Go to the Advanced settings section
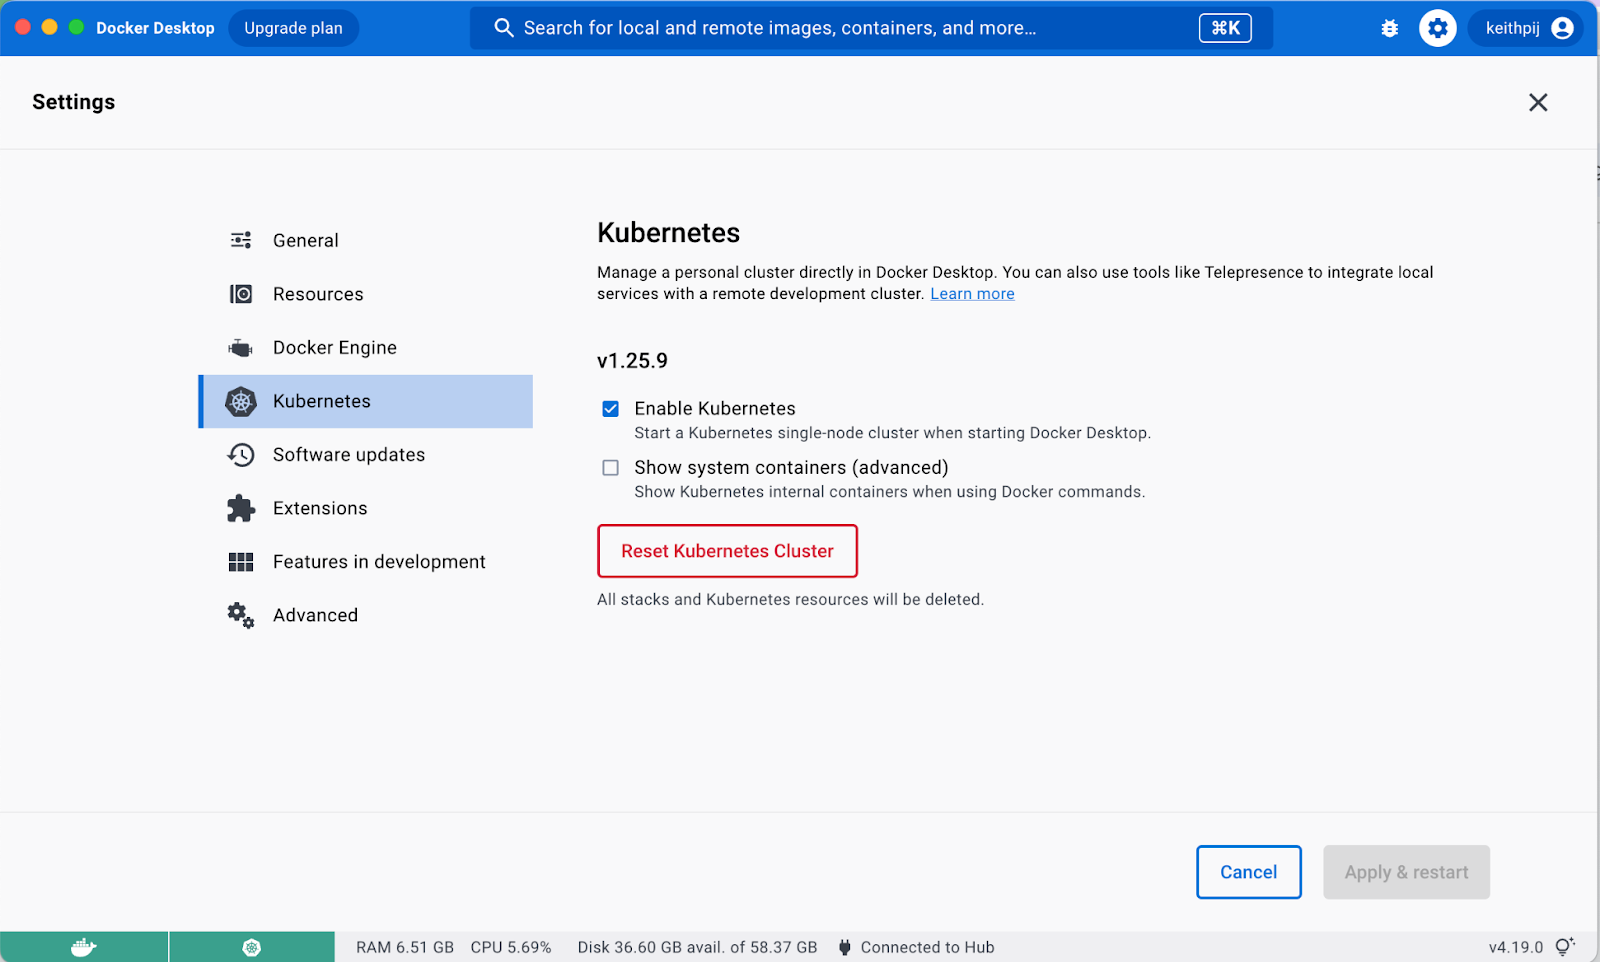 [315, 615]
